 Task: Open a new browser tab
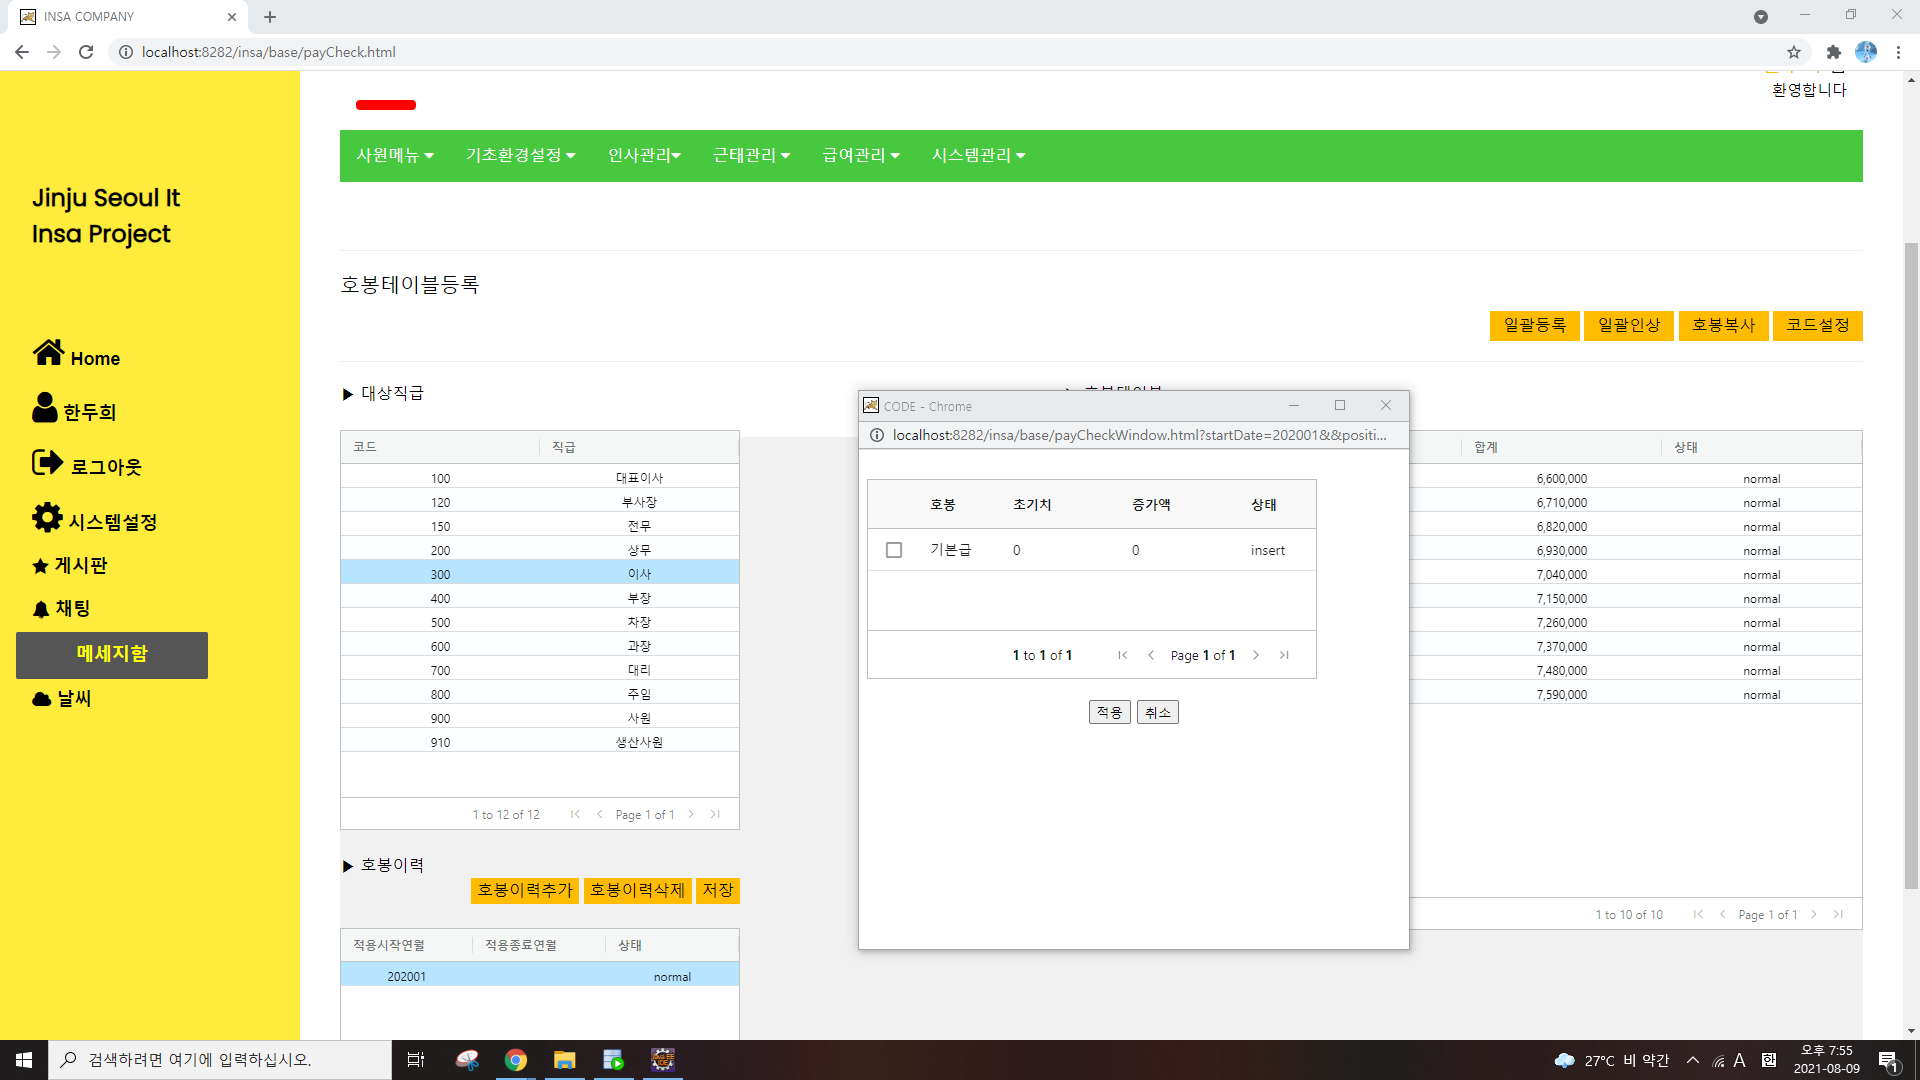click(270, 17)
